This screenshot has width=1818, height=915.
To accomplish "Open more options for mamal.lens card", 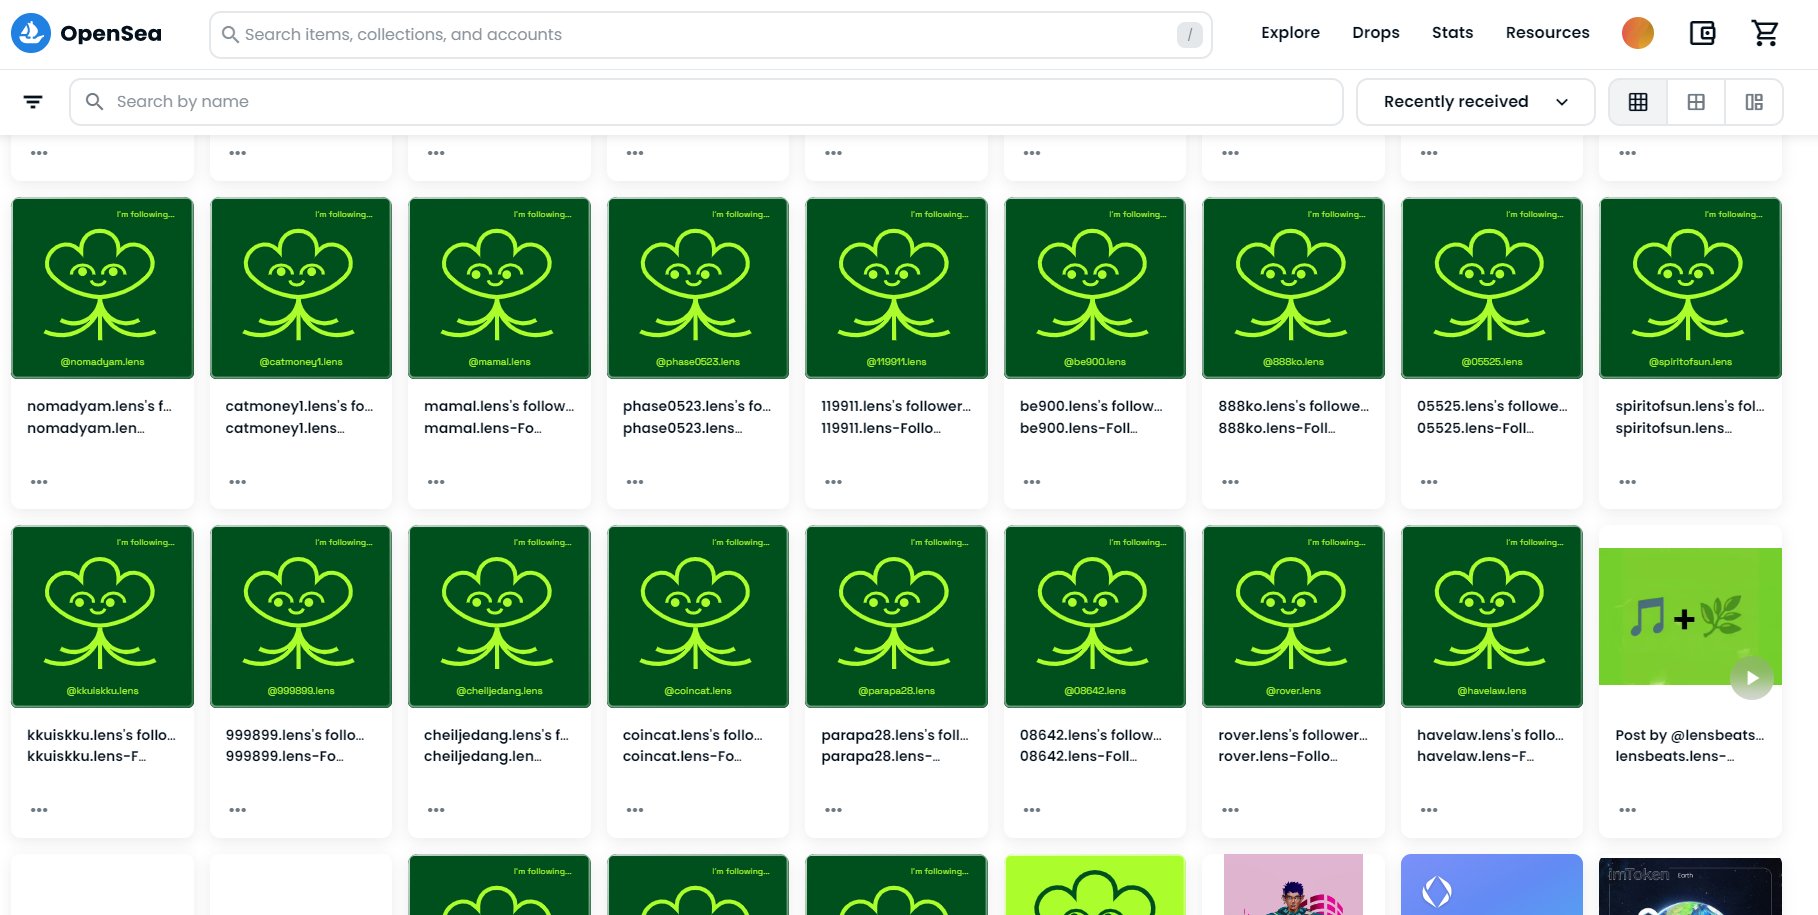I will click(x=436, y=482).
